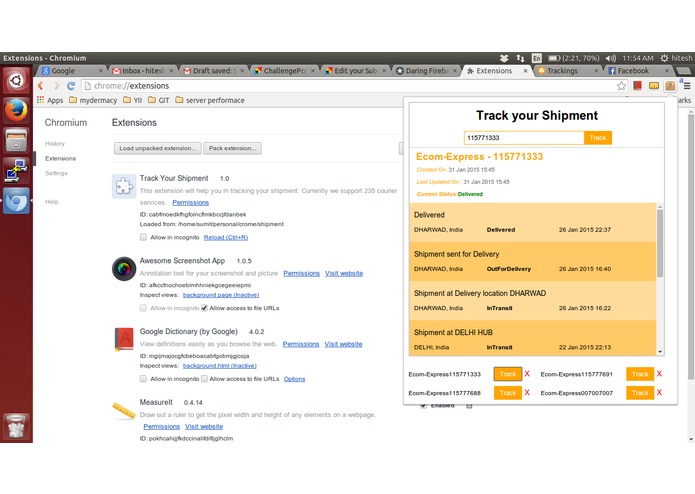The image size is (695, 494).
Task: Remove saved Ecom-Express007007007 with the red X
Action: [659, 393]
